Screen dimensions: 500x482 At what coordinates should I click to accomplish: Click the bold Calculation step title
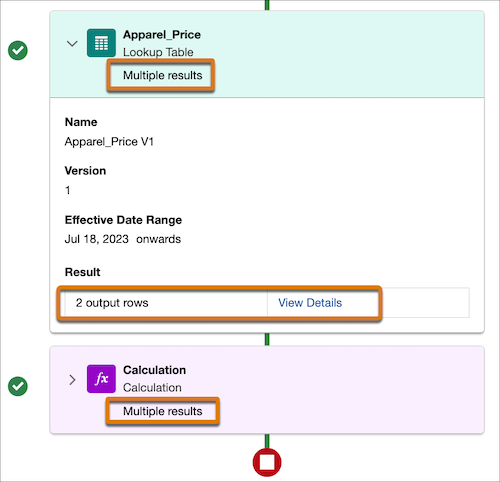[154, 370]
